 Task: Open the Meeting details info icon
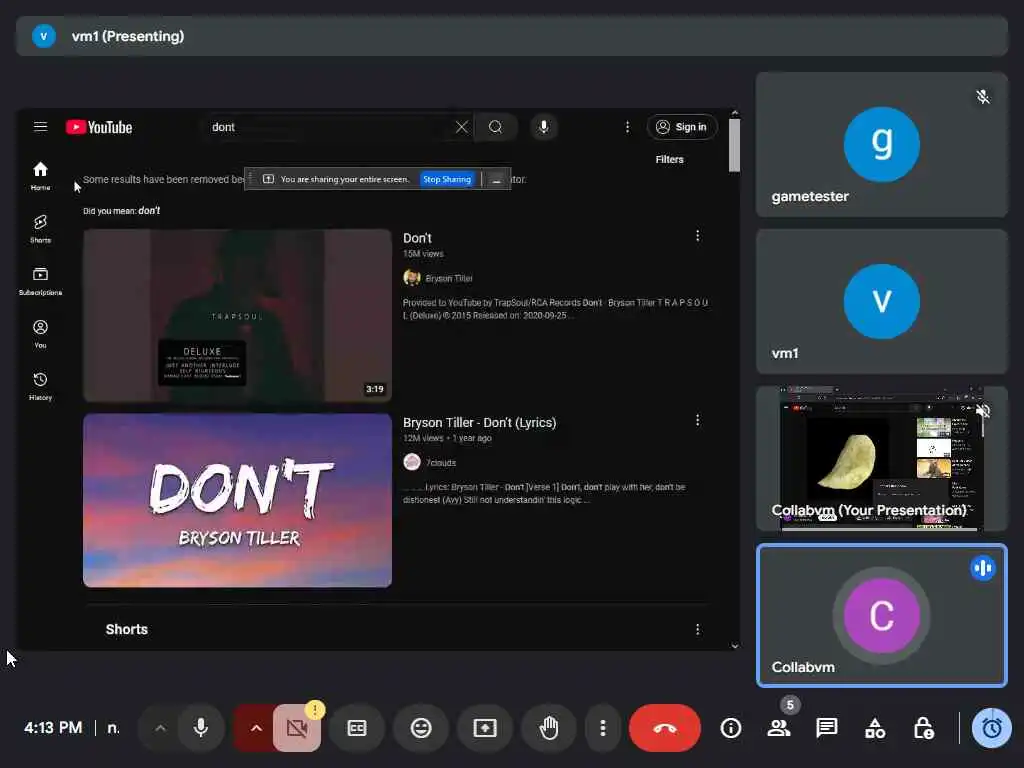point(731,728)
